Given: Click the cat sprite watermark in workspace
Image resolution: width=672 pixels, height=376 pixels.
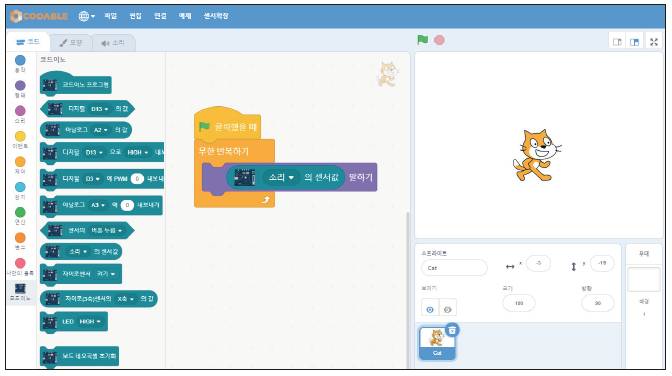Looking at the screenshot, I should tap(387, 74).
